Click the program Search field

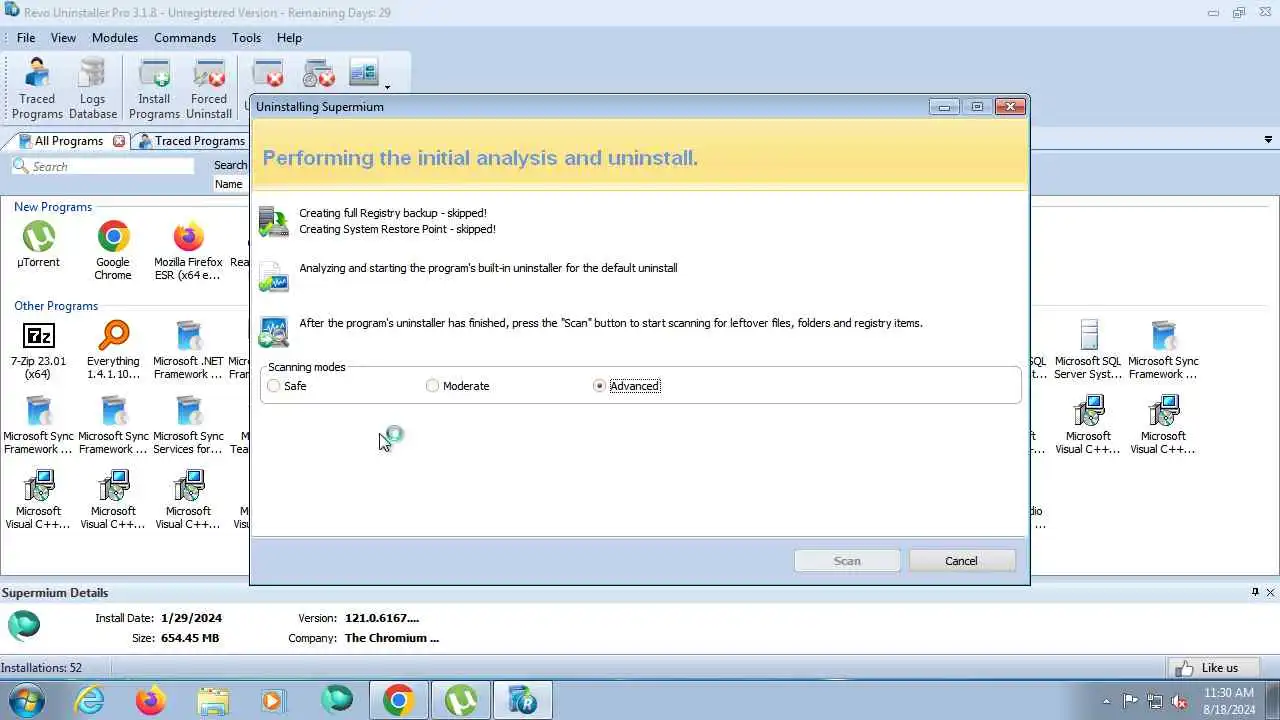(103, 166)
